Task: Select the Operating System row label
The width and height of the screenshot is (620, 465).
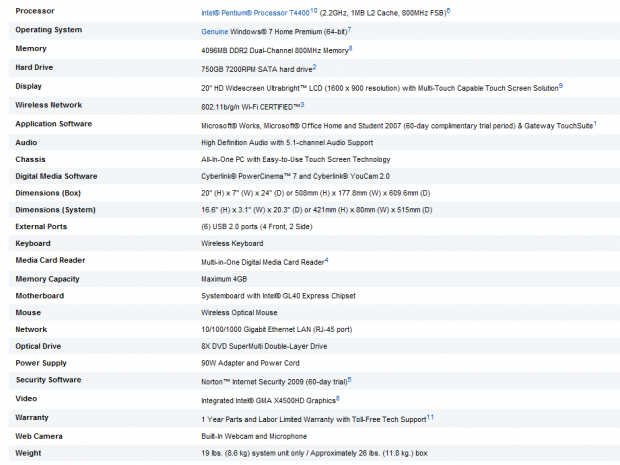Action: 49,30
